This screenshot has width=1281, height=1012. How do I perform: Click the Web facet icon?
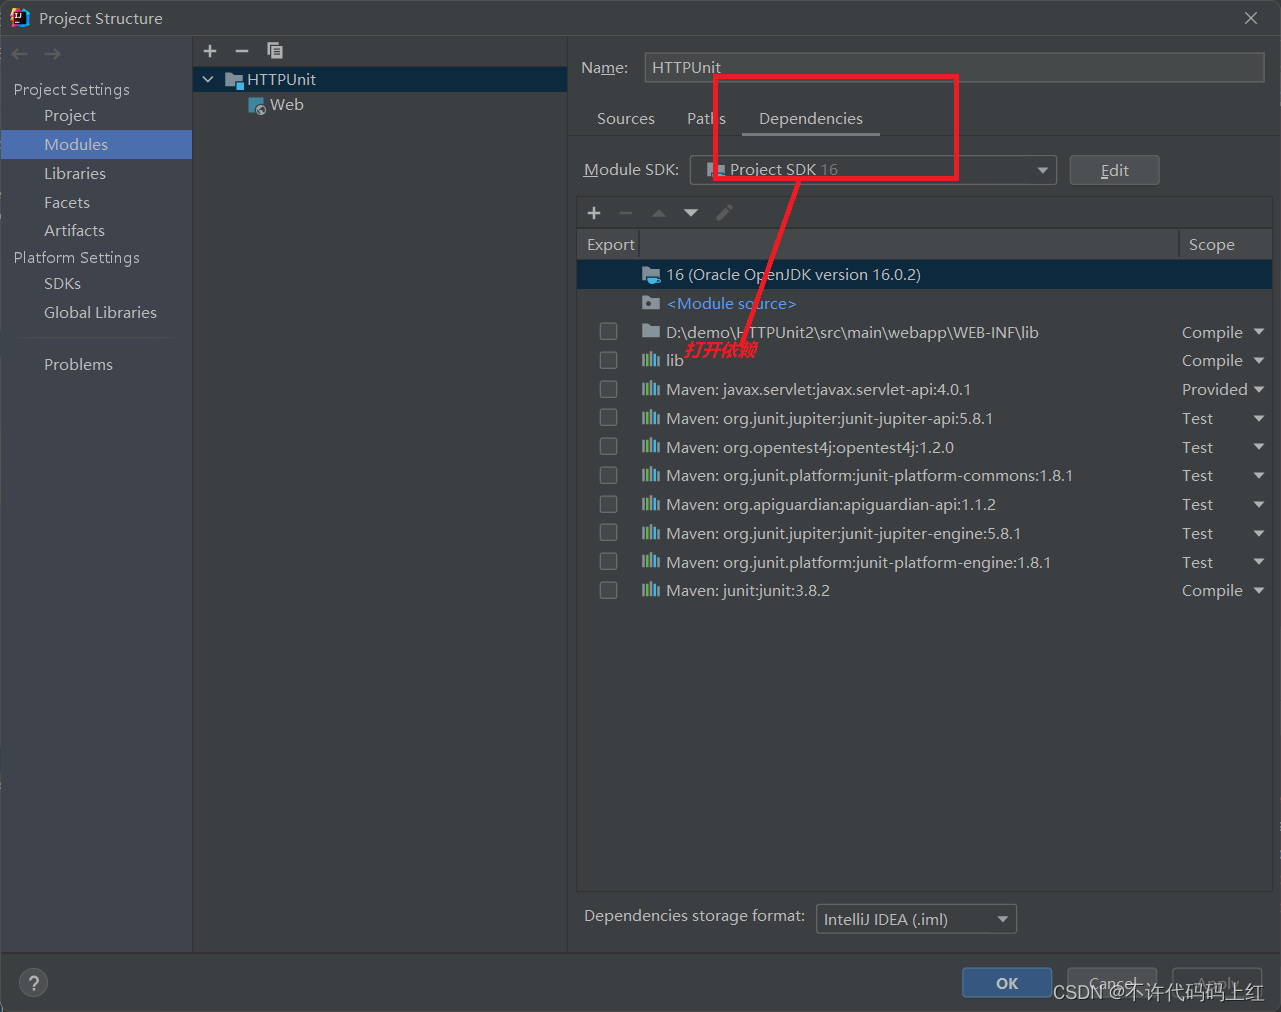pyautogui.click(x=257, y=105)
